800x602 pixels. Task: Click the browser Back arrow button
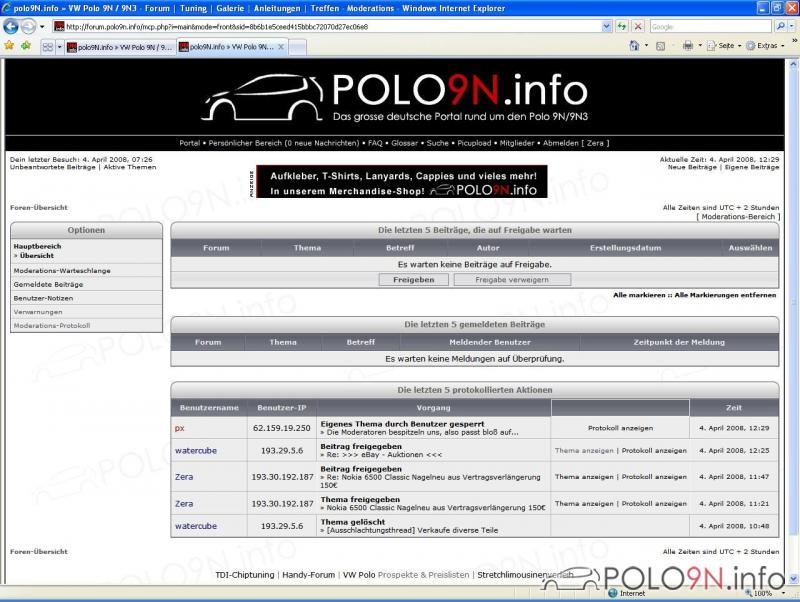(x=11, y=27)
